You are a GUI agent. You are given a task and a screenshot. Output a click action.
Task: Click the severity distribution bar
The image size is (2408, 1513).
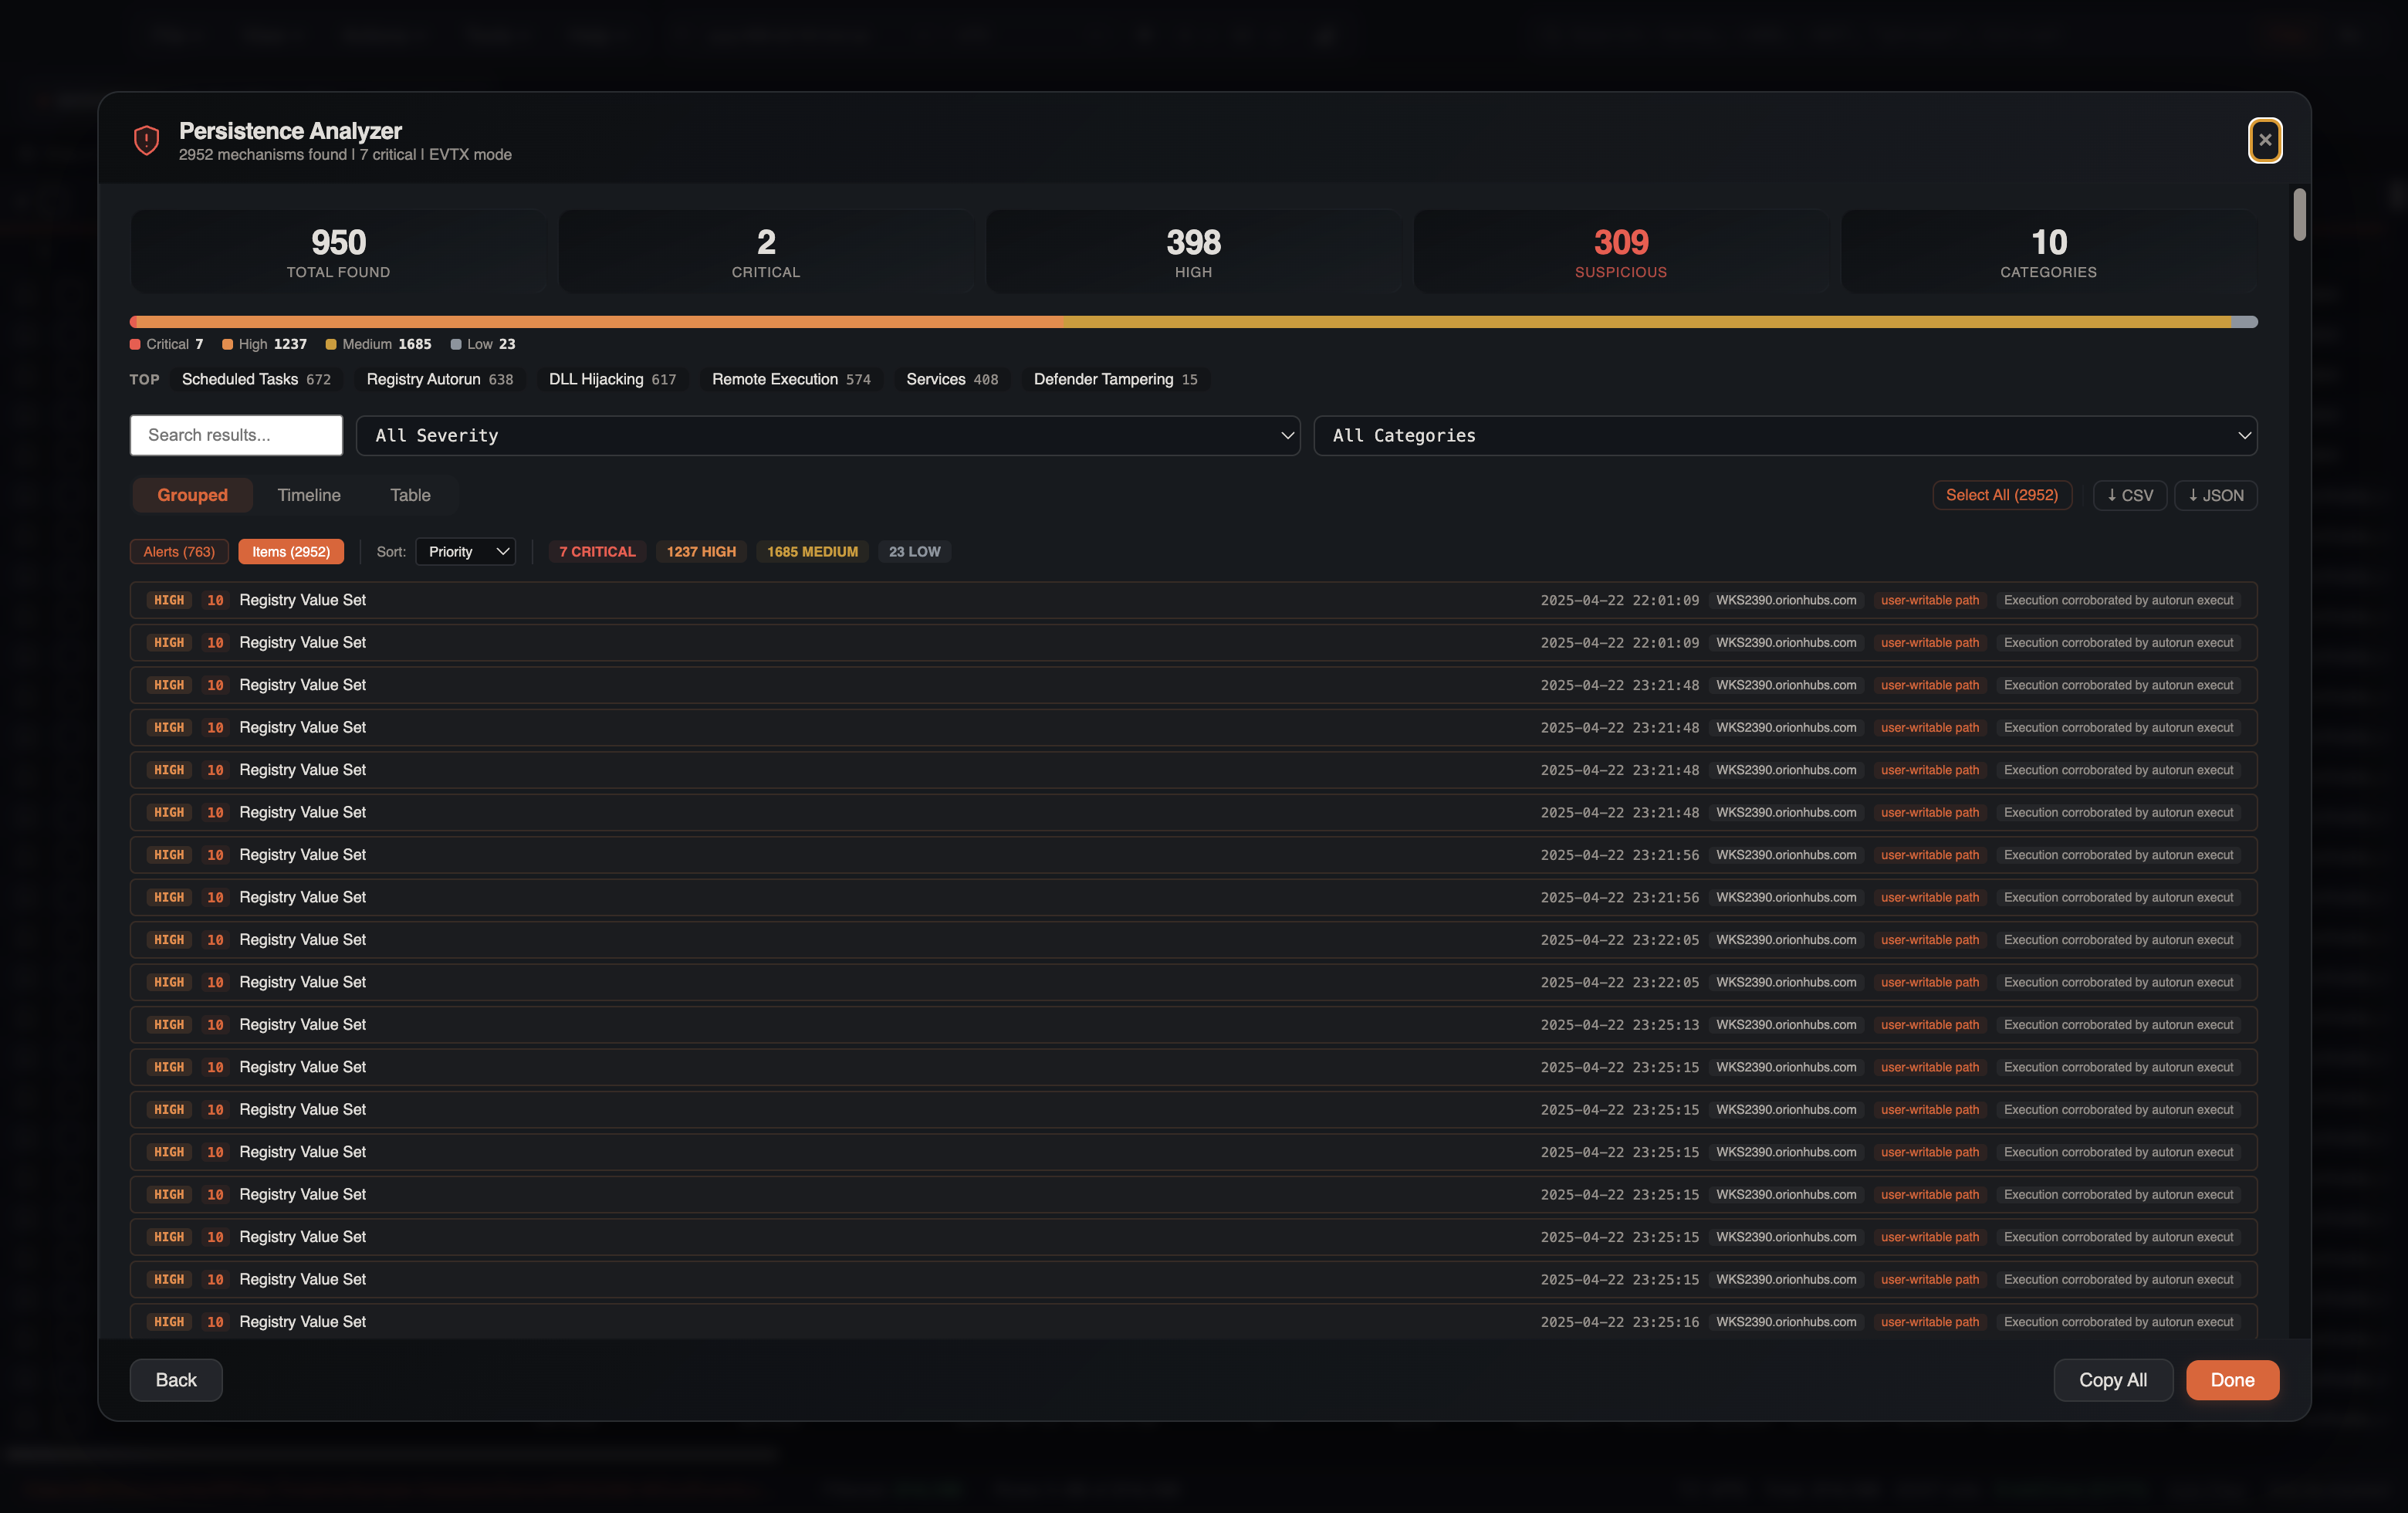tap(1193, 322)
